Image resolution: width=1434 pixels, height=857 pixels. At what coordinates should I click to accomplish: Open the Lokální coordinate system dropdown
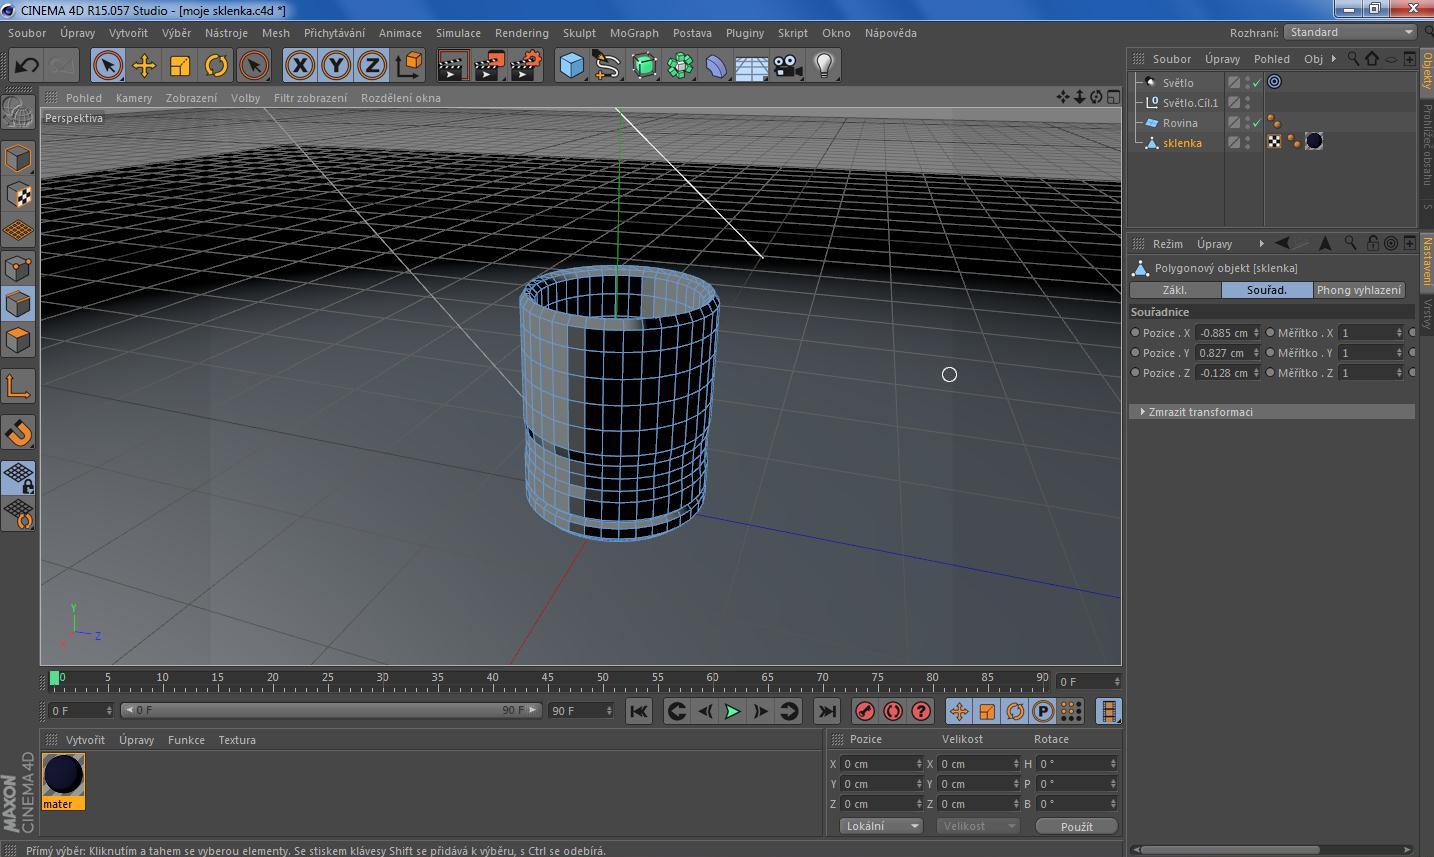[x=881, y=826]
